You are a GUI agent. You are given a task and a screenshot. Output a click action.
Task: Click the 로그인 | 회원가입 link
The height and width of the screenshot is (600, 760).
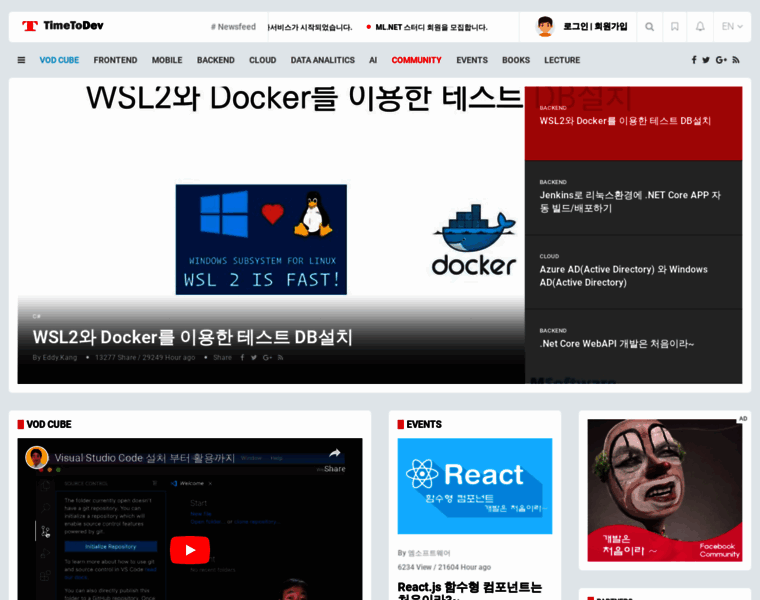coord(595,27)
